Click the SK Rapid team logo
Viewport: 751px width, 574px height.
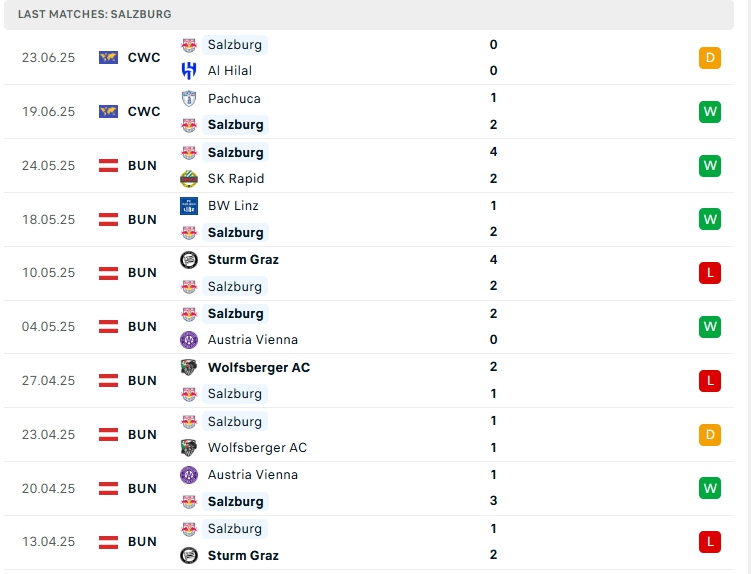(189, 179)
